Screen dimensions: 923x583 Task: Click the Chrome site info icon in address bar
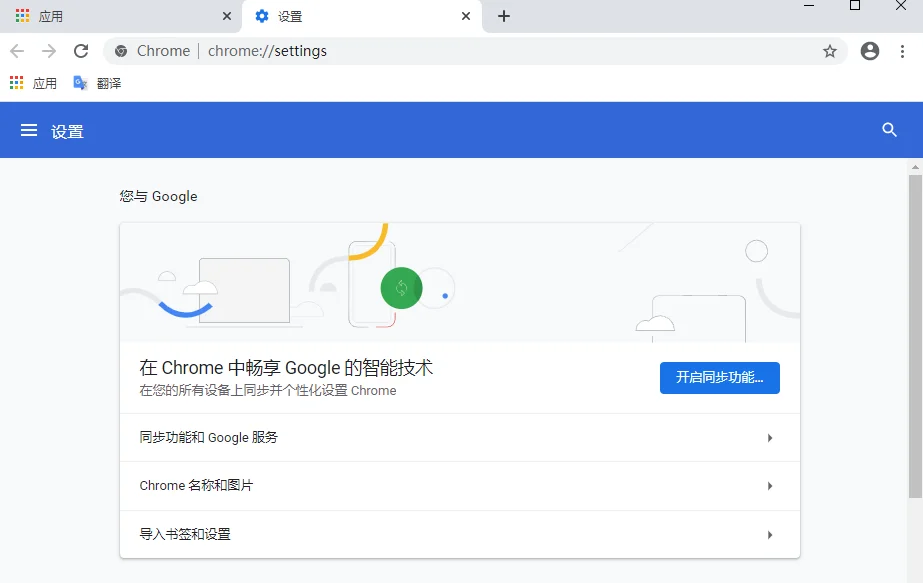(121, 51)
